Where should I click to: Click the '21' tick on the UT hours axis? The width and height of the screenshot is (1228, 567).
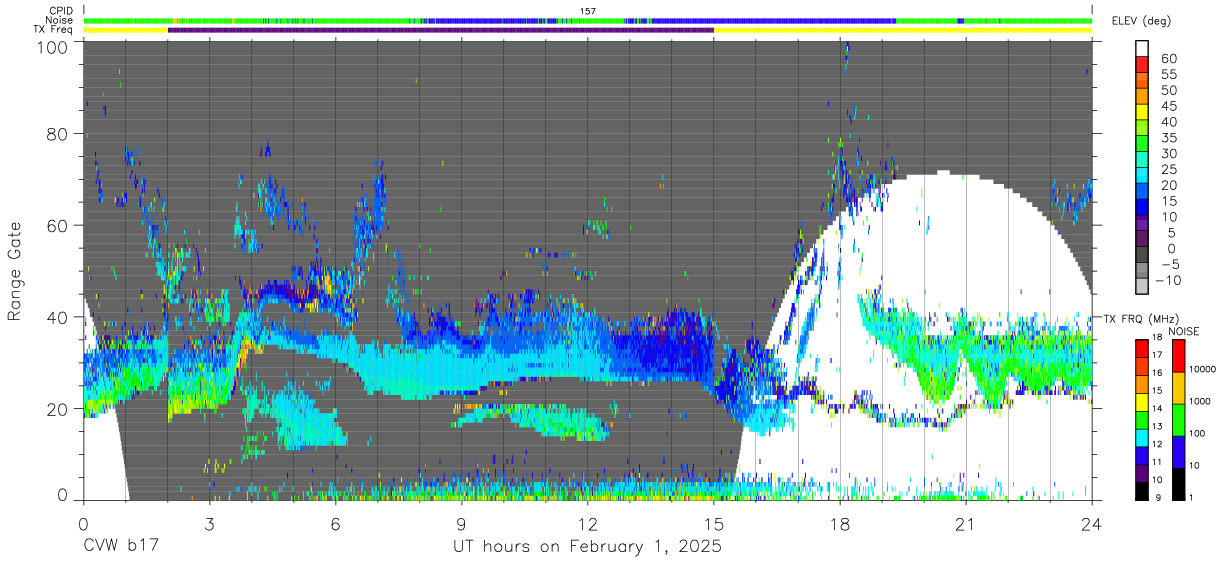(966, 523)
